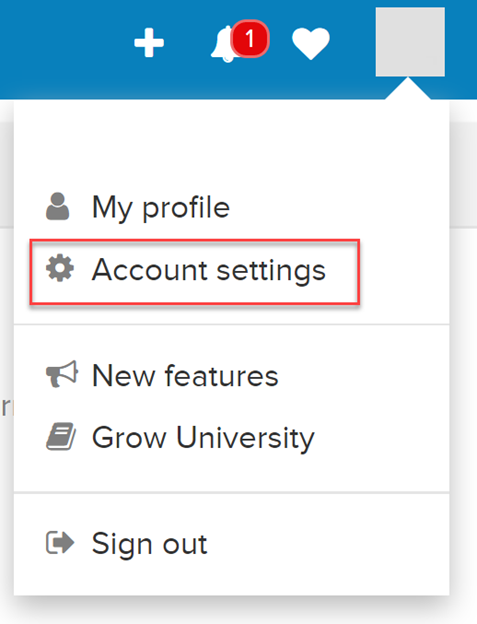The image size is (477, 624).
Task: Open the New features link
Action: [185, 376]
